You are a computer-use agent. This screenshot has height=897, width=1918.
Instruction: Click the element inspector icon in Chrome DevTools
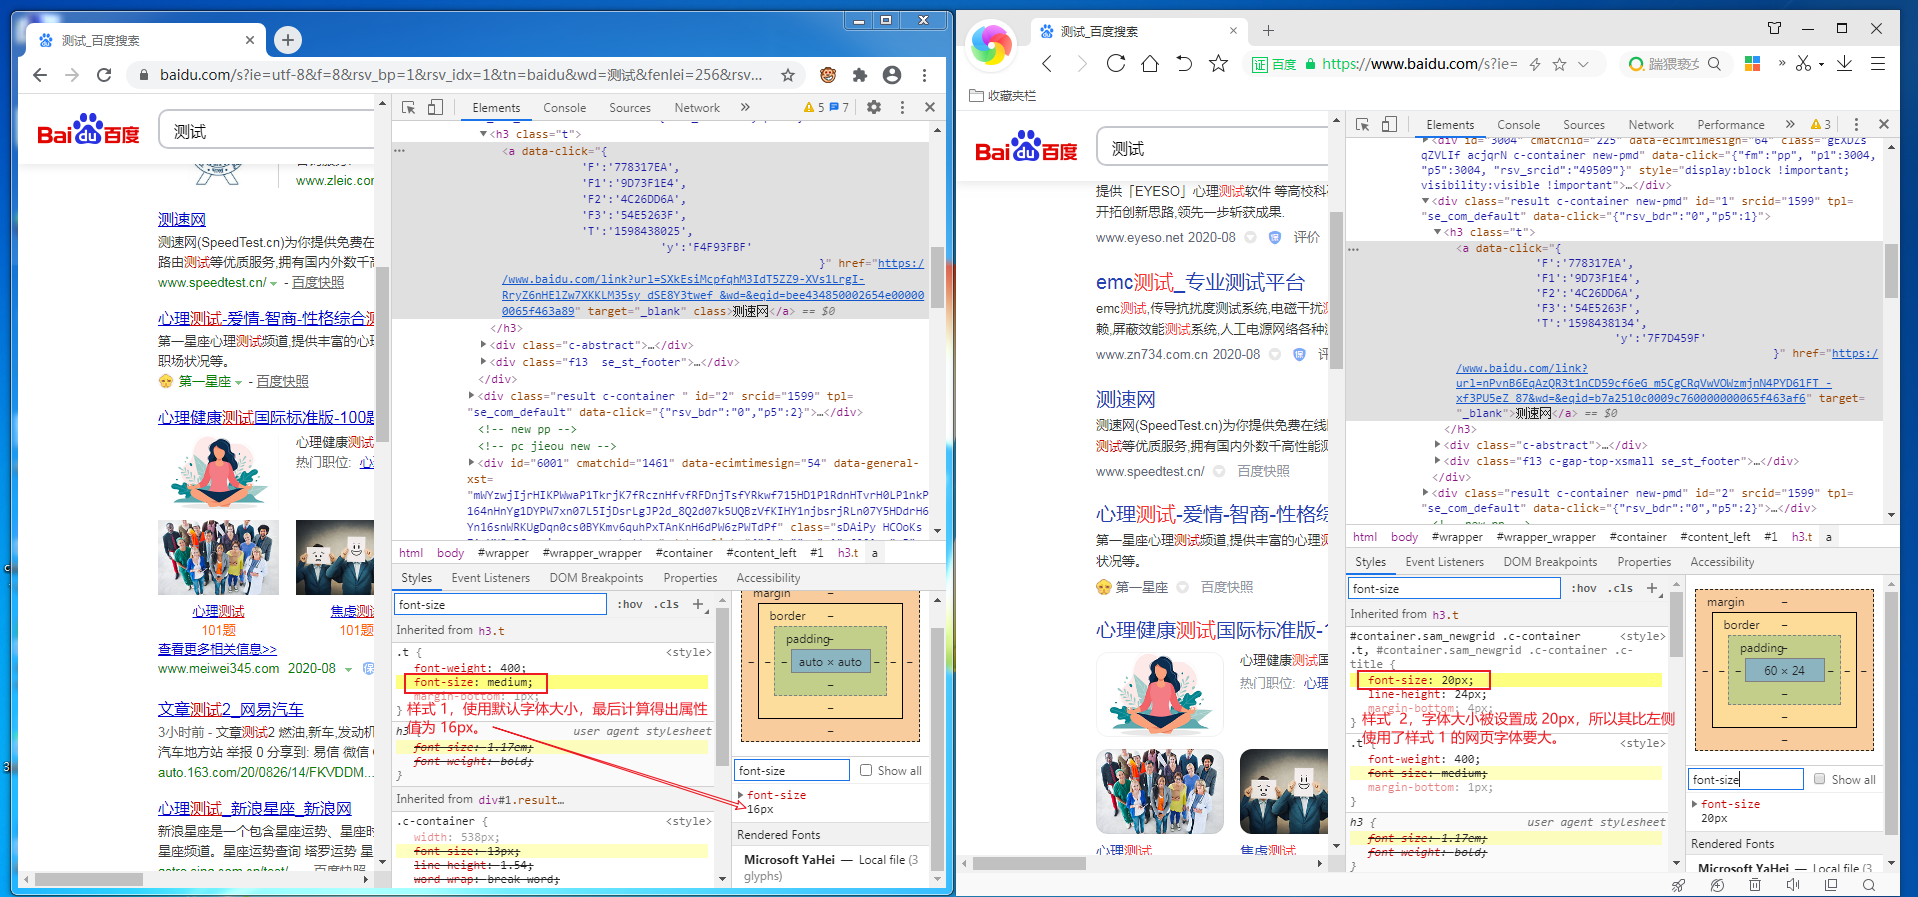click(408, 107)
